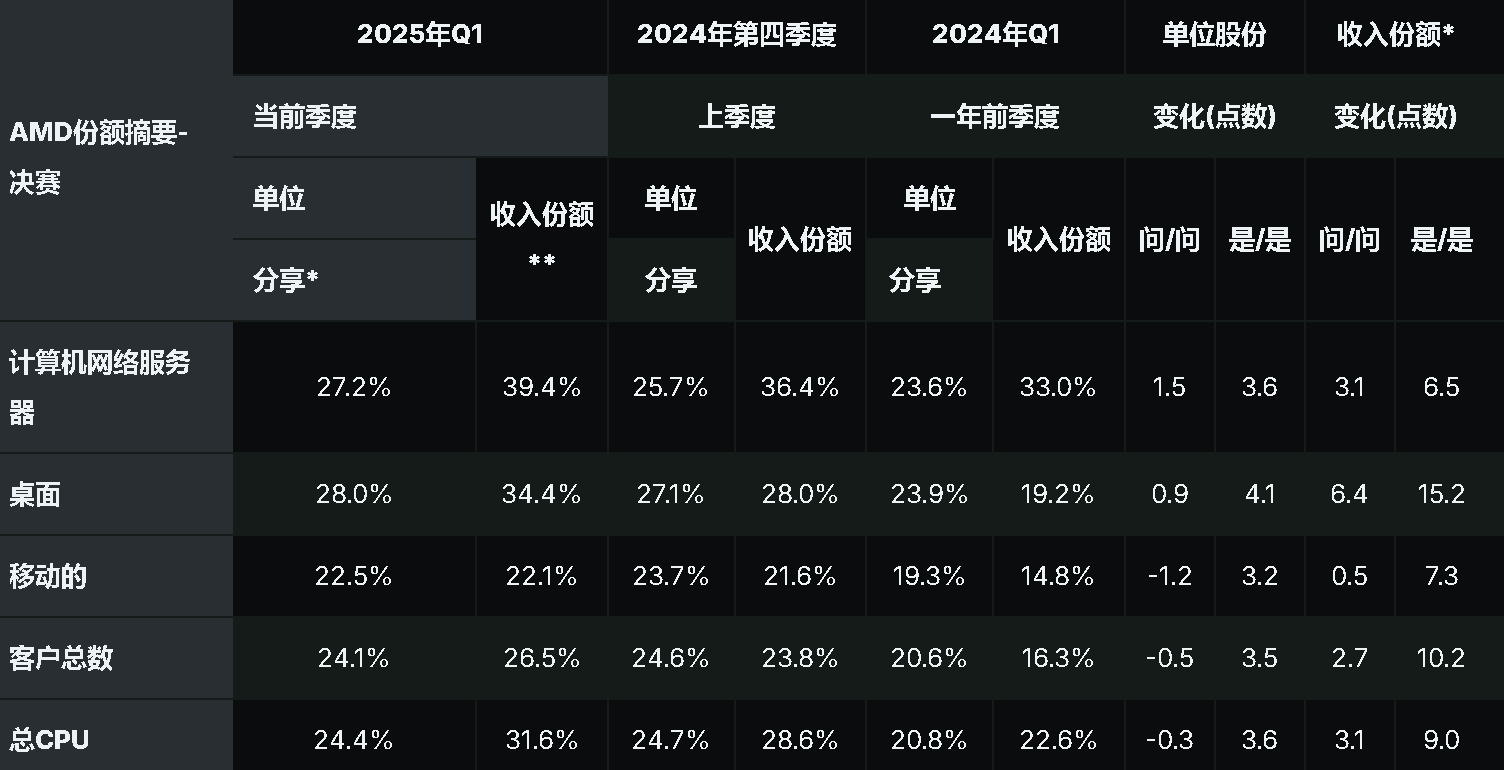The height and width of the screenshot is (770, 1504).
Task: Select the 上季度 subheader cell
Action: [x=737, y=117]
